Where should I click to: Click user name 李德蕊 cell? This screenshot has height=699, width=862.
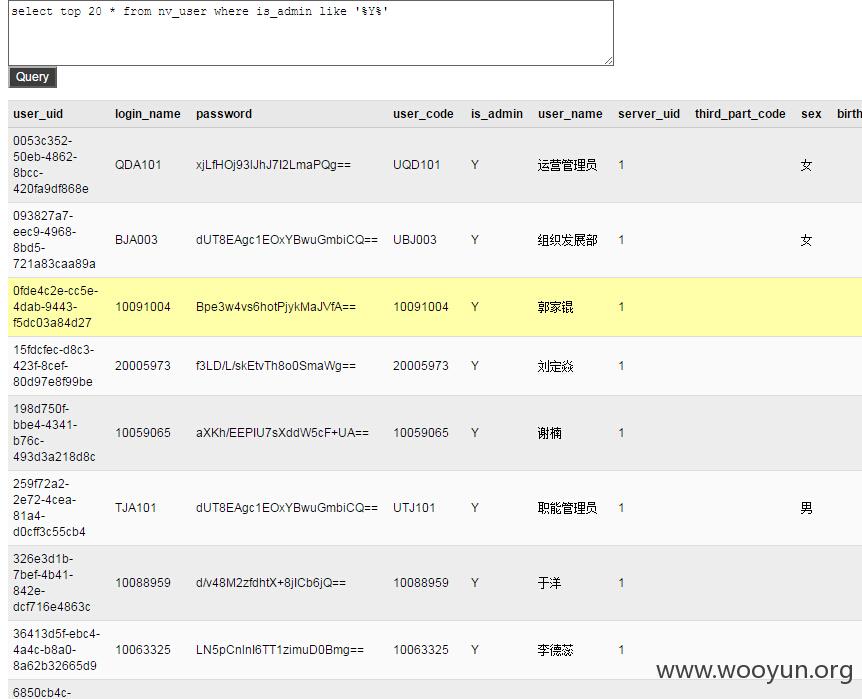555,650
